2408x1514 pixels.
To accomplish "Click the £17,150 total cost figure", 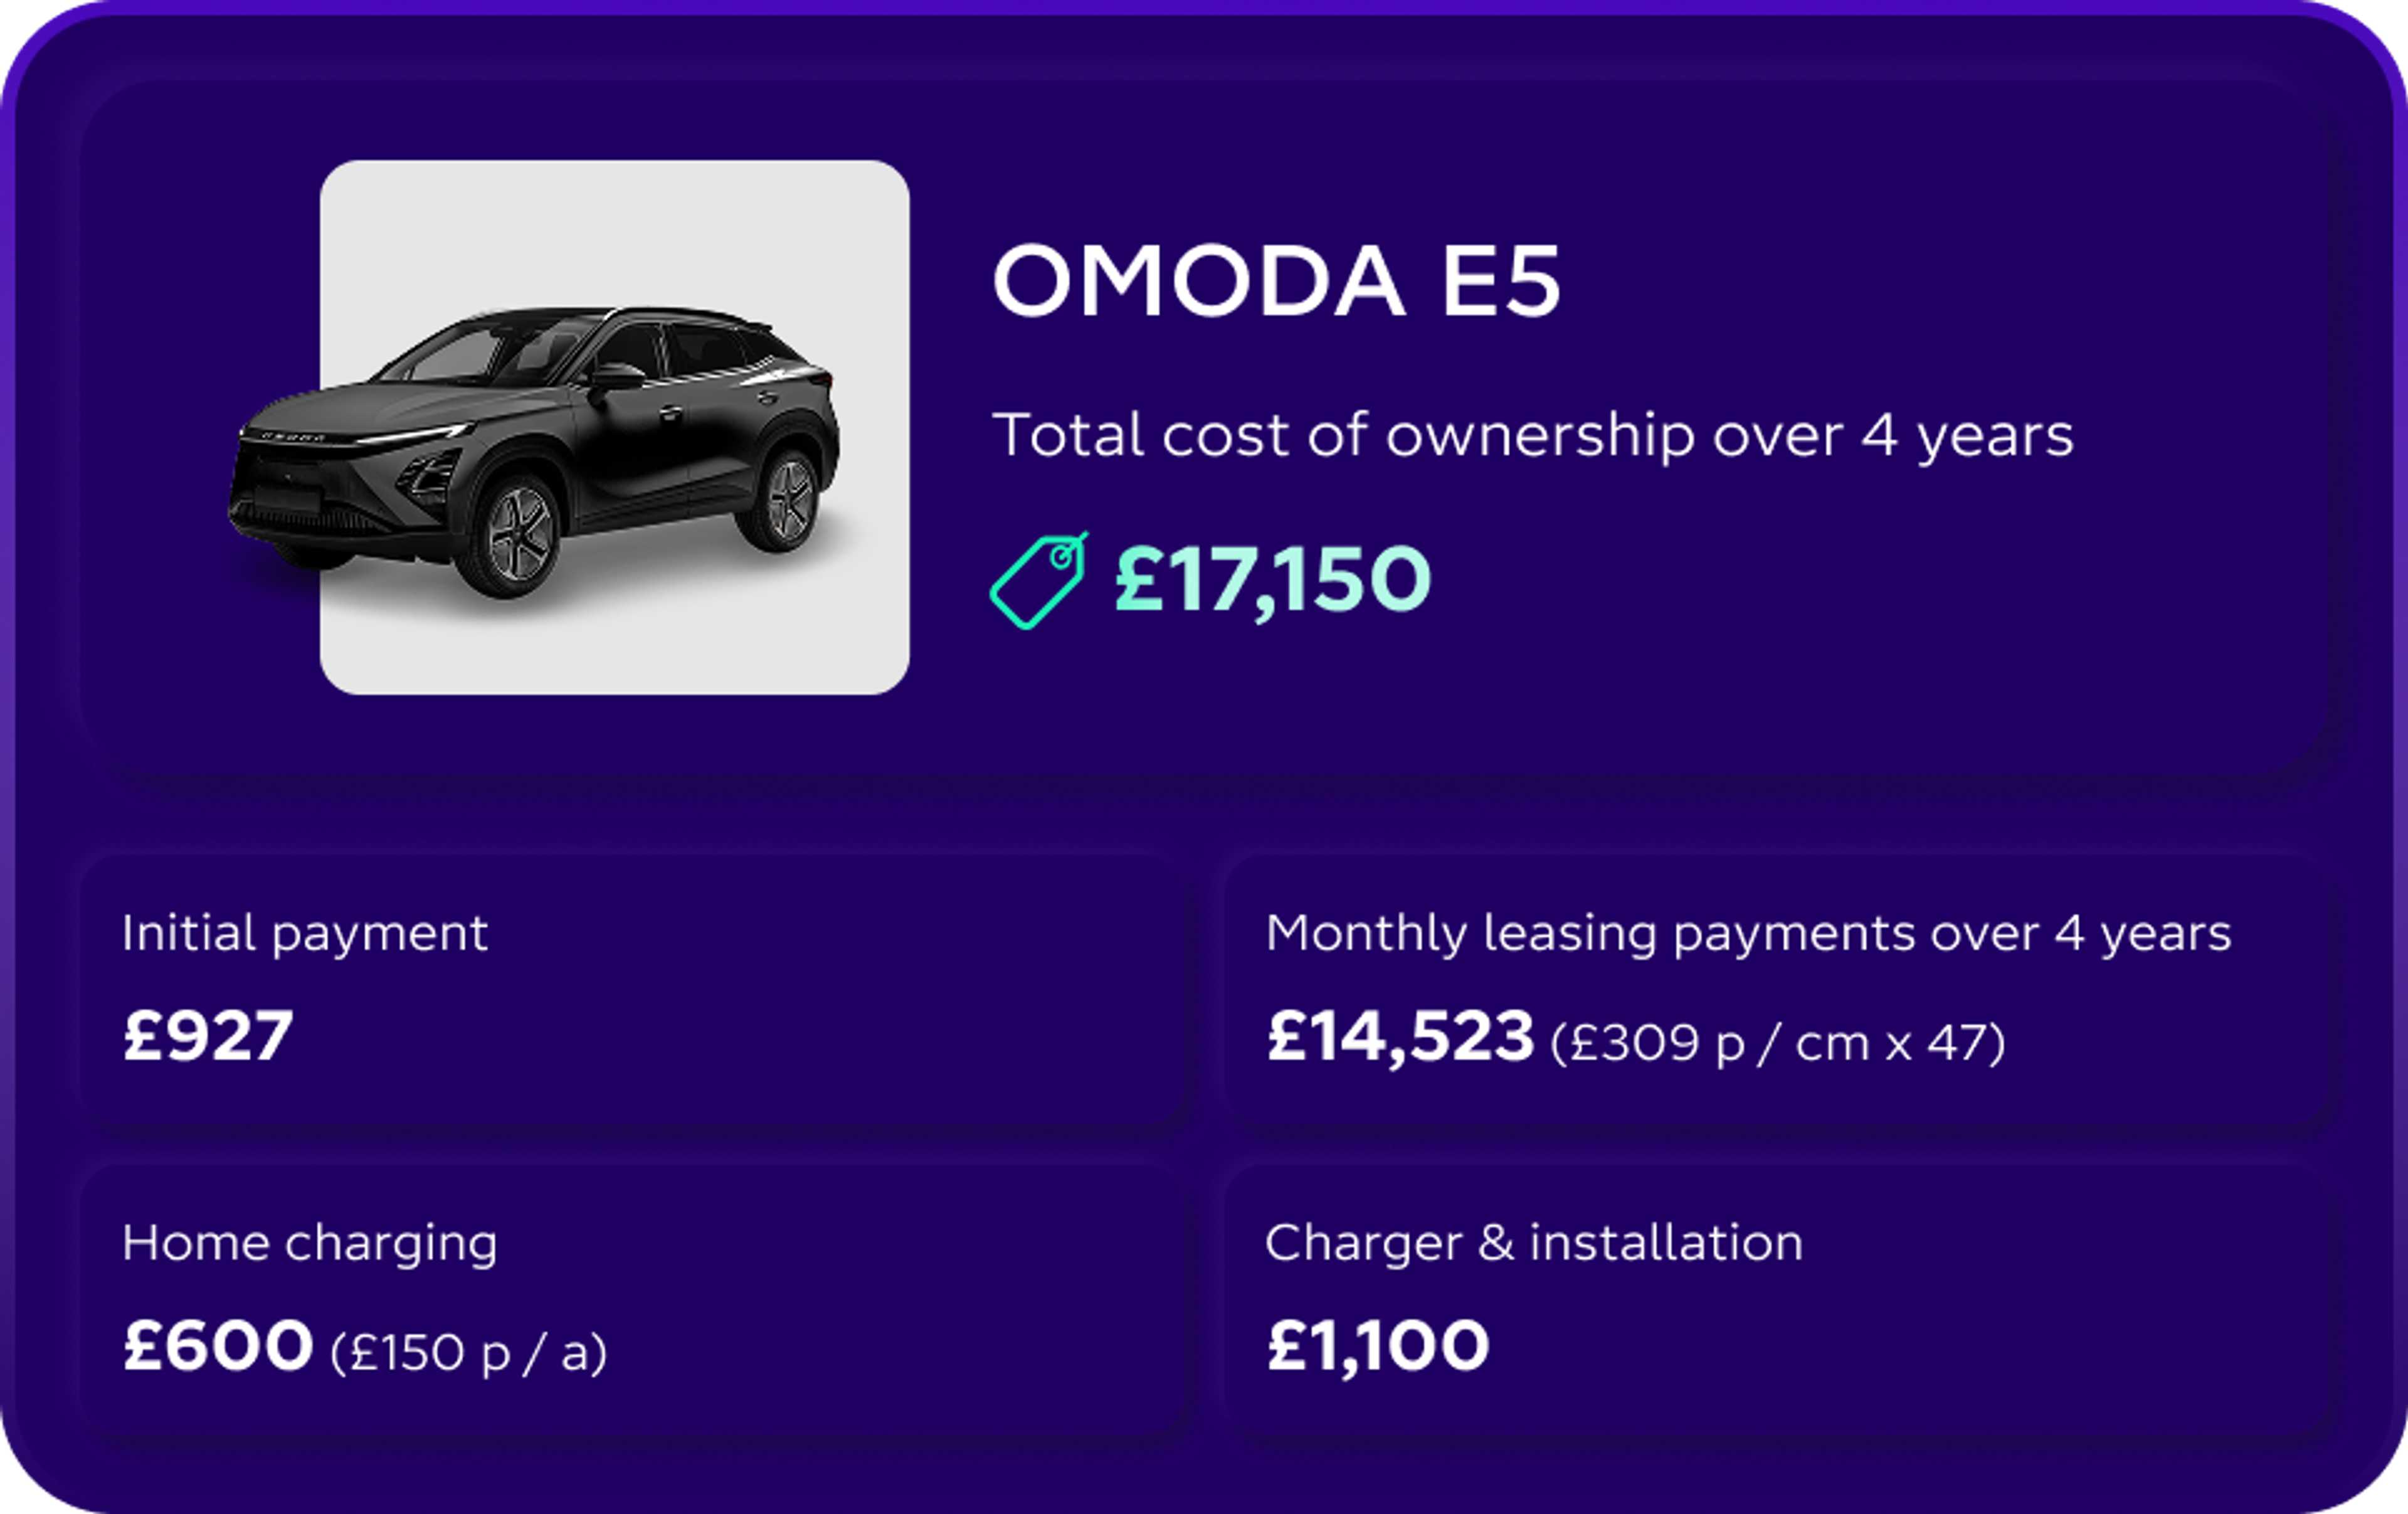I will 1273,579.
